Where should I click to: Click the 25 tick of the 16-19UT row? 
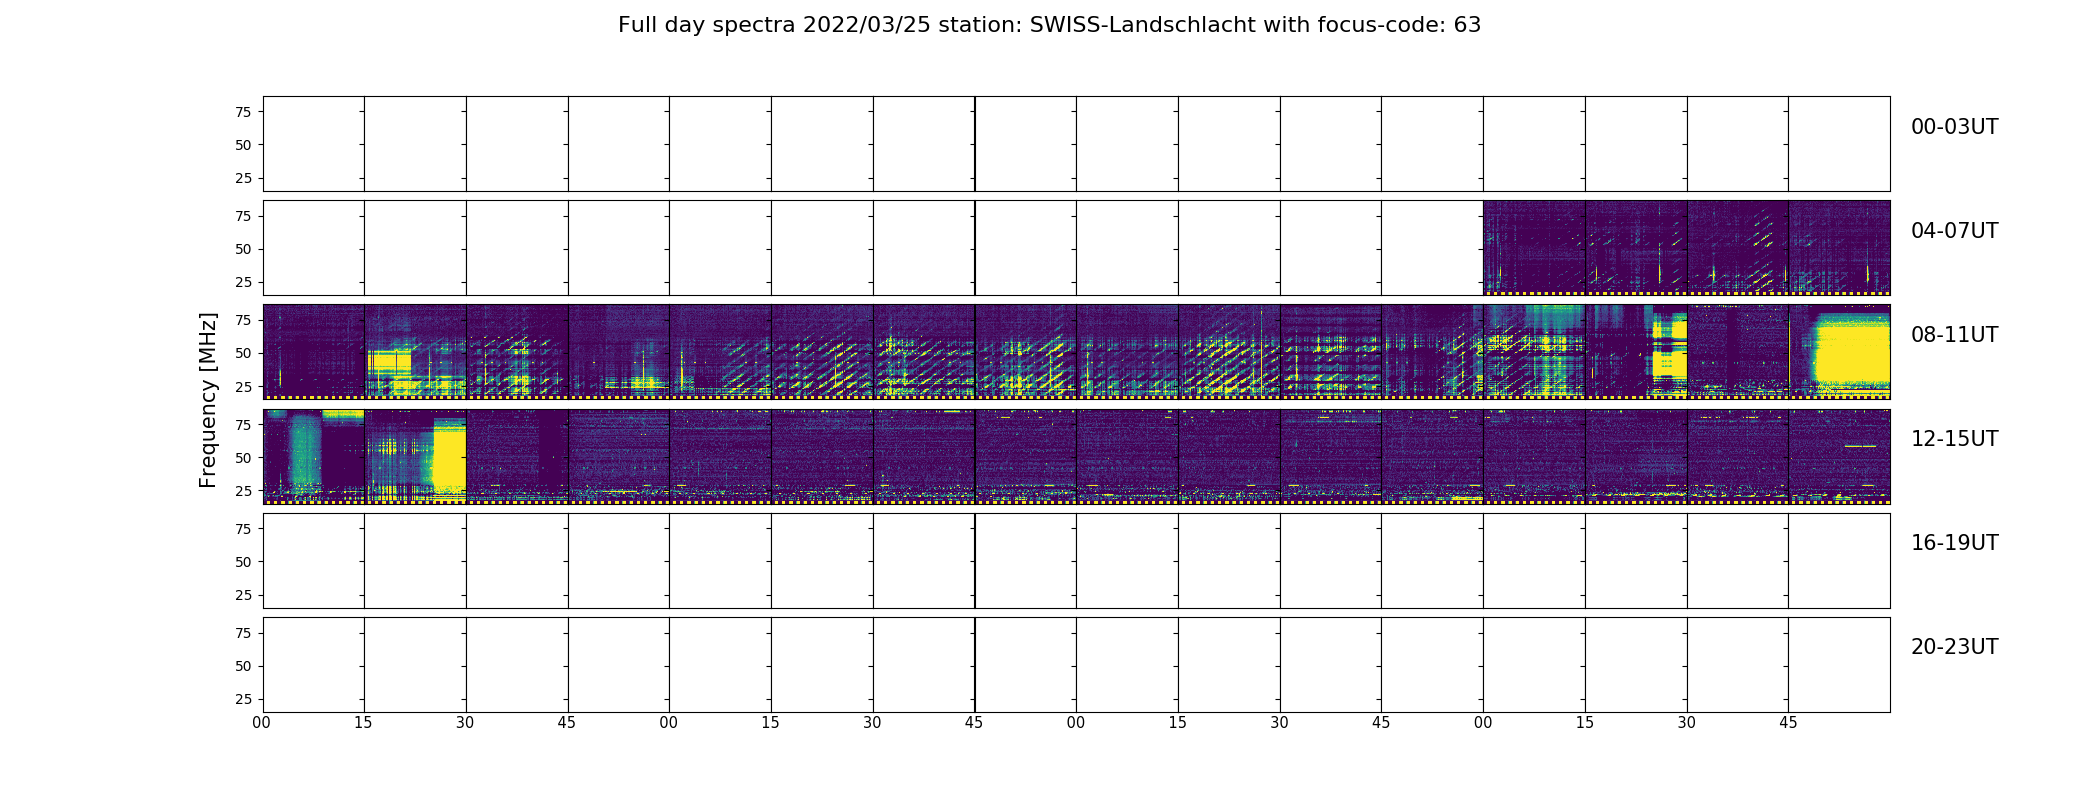tap(243, 594)
